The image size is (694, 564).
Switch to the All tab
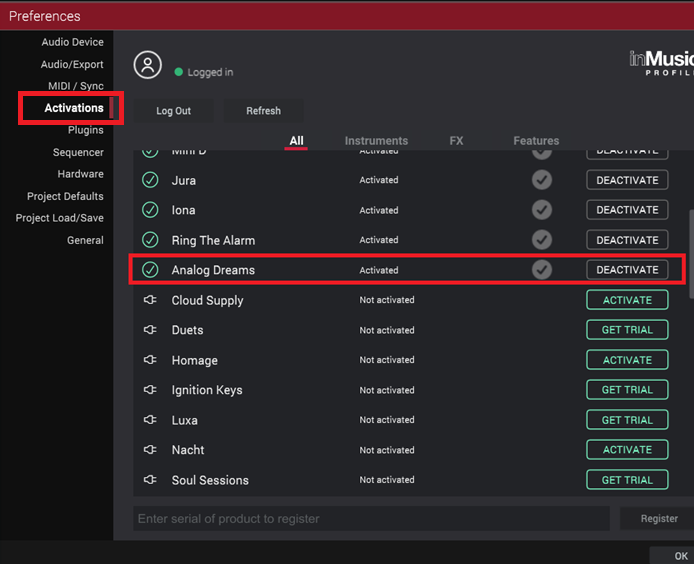[296, 141]
